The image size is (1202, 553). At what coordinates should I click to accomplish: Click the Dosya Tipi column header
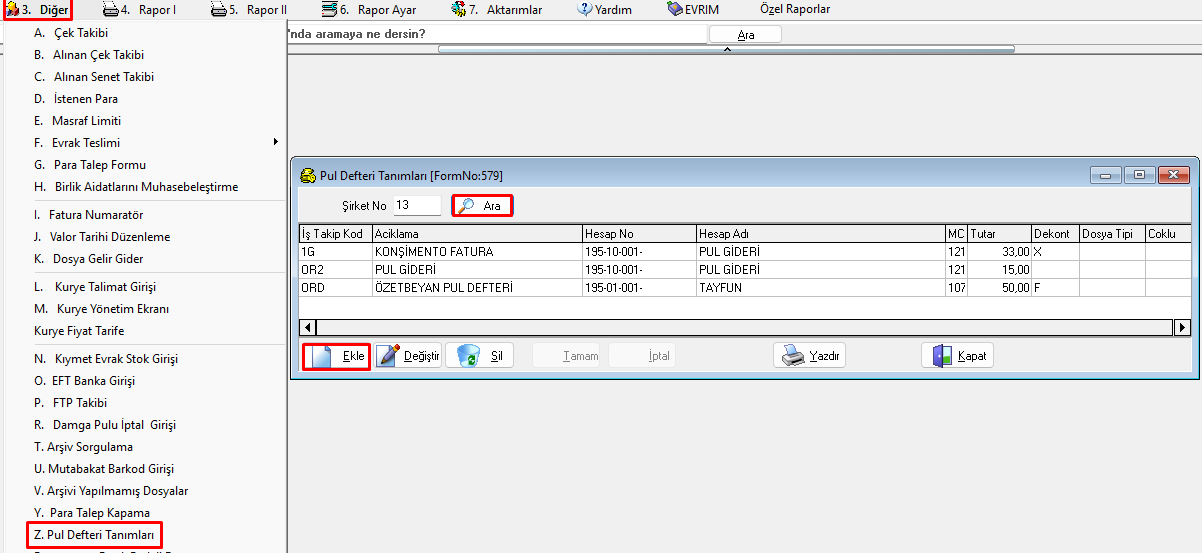click(1112, 234)
